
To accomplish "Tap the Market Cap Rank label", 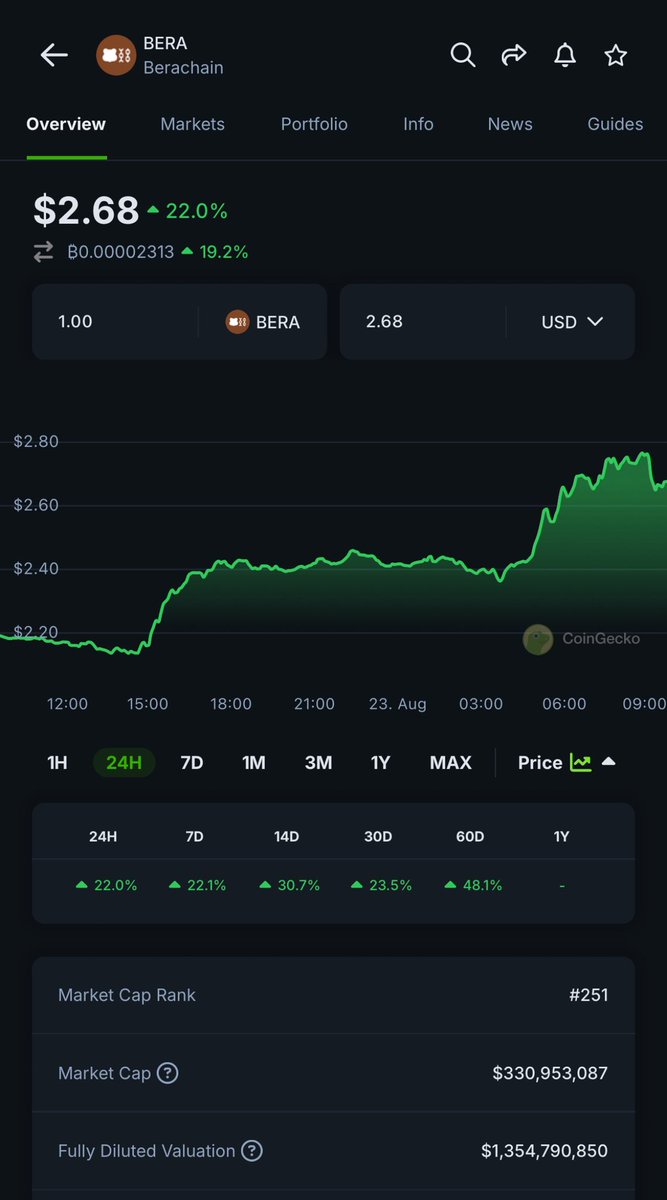I will (x=127, y=995).
